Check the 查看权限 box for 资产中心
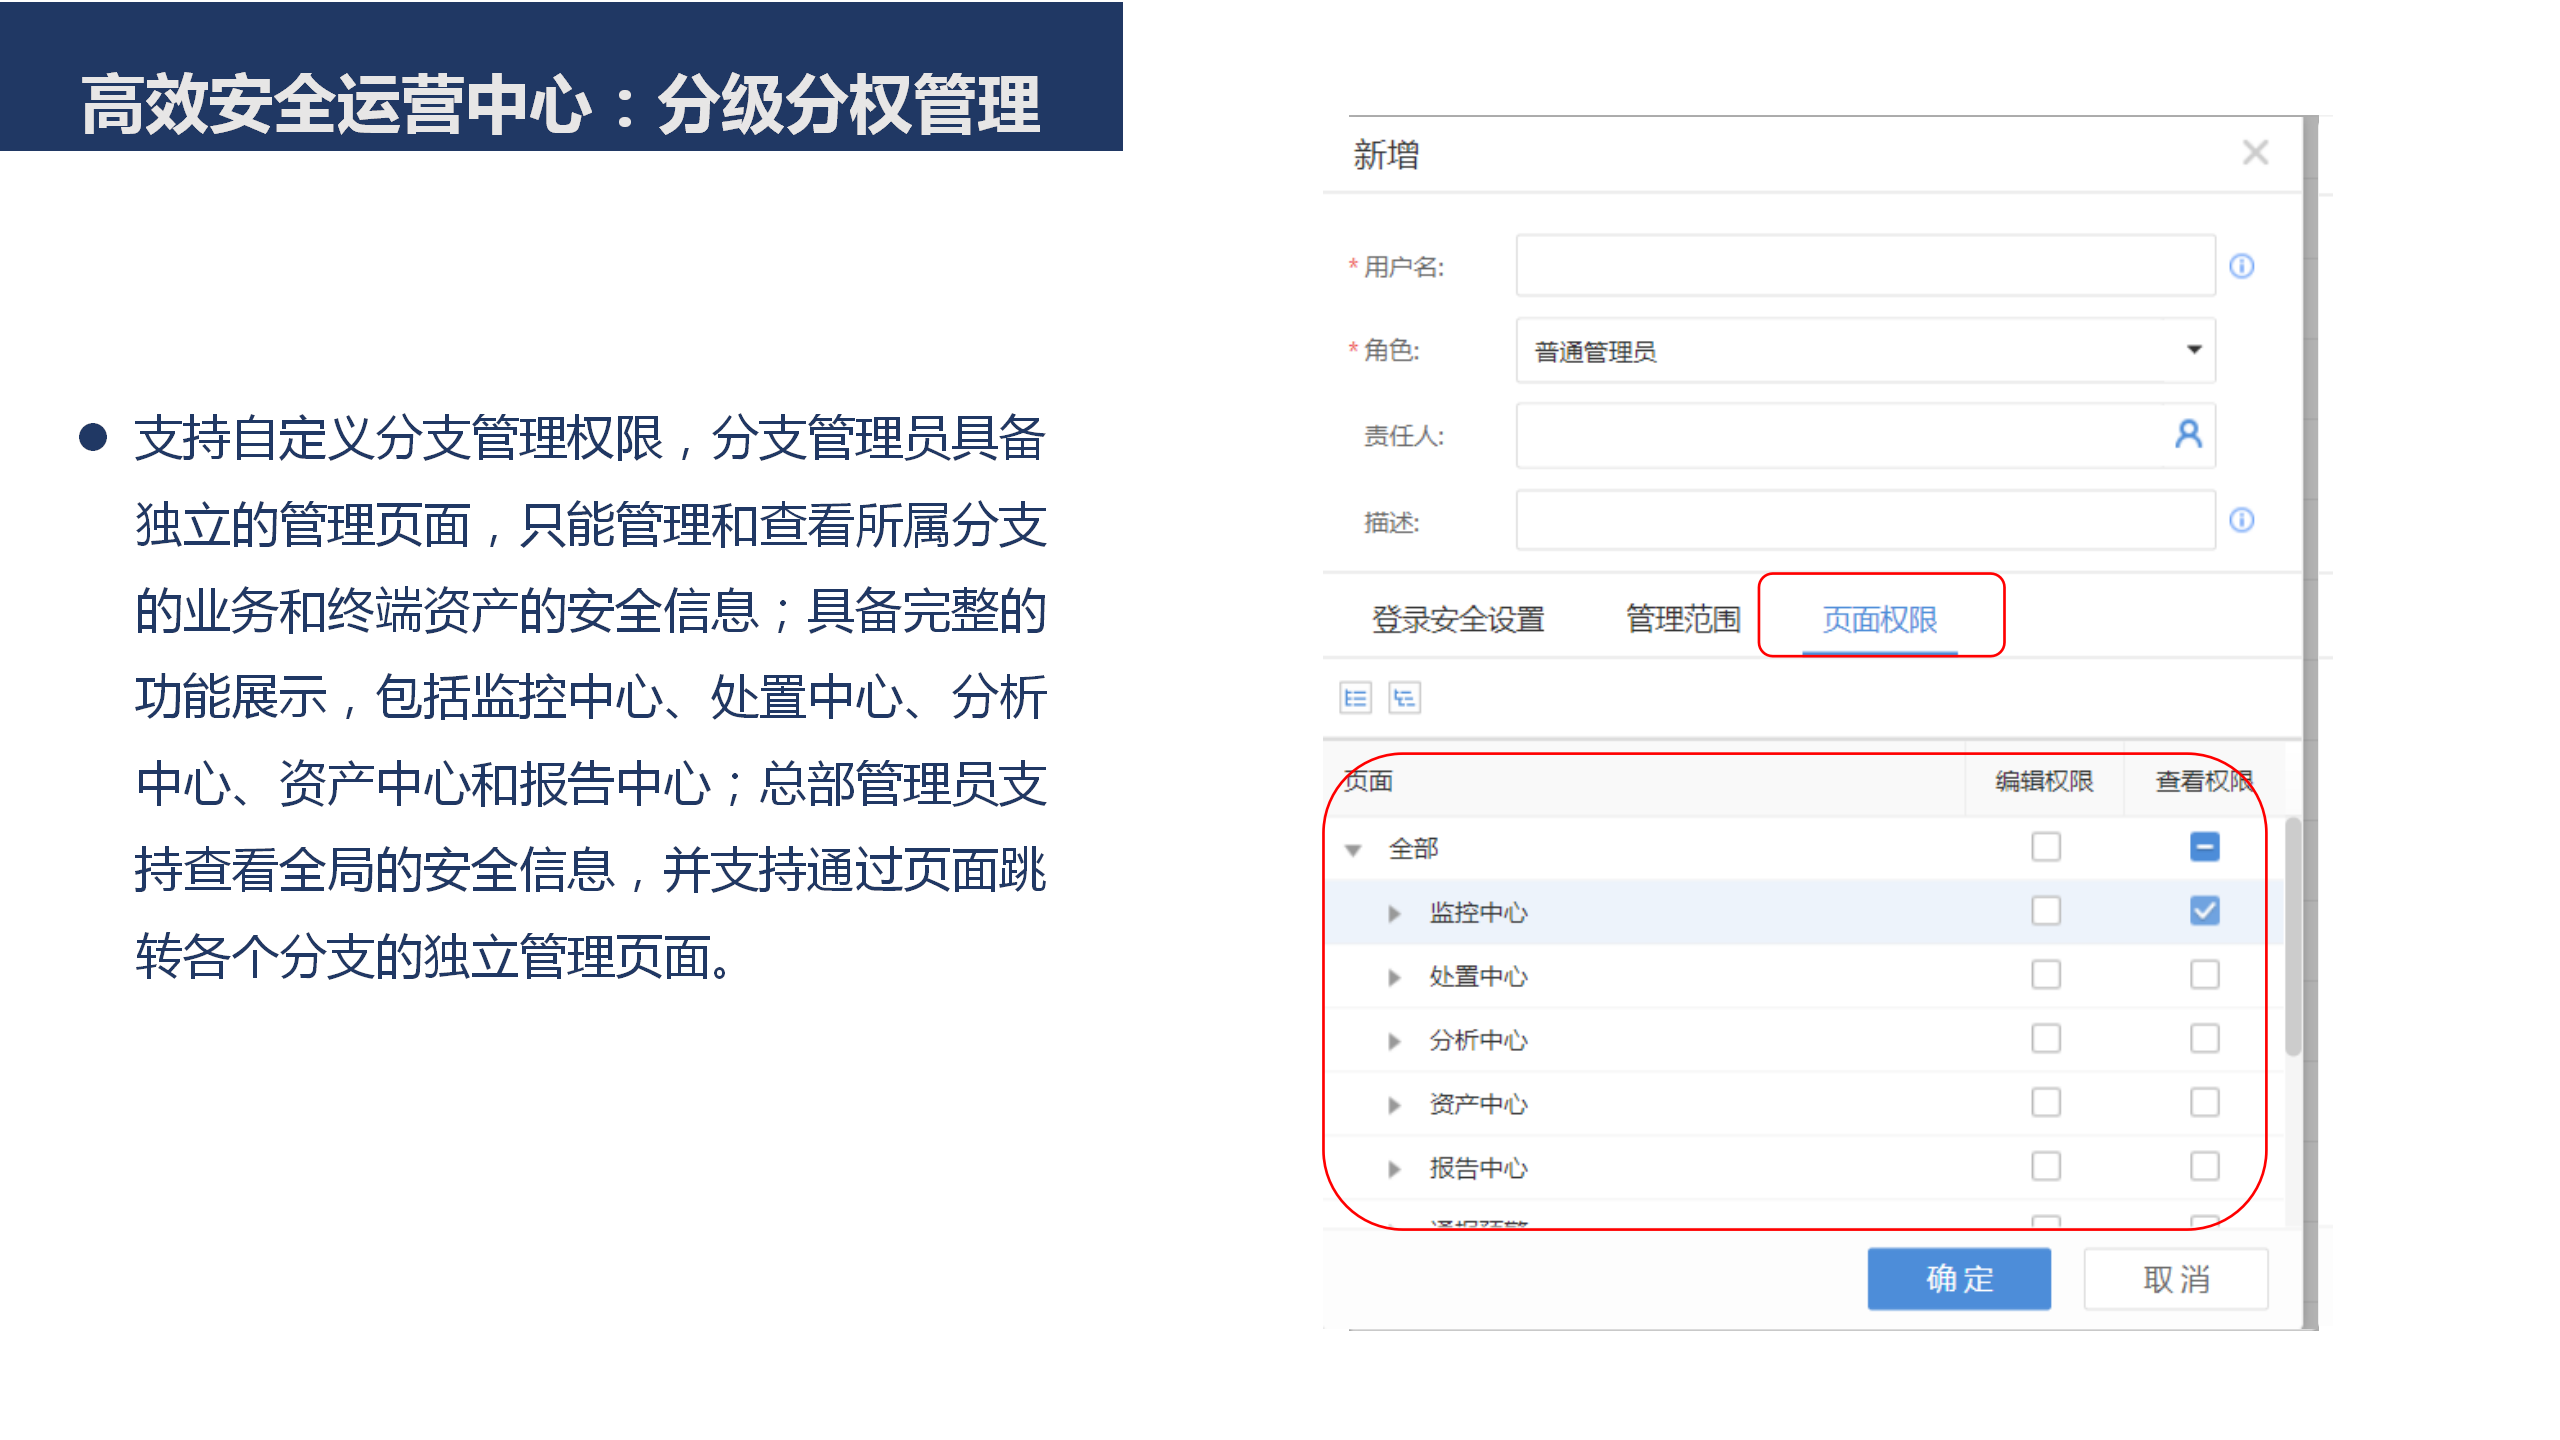The height and width of the screenshot is (1440, 2560). [2204, 1103]
